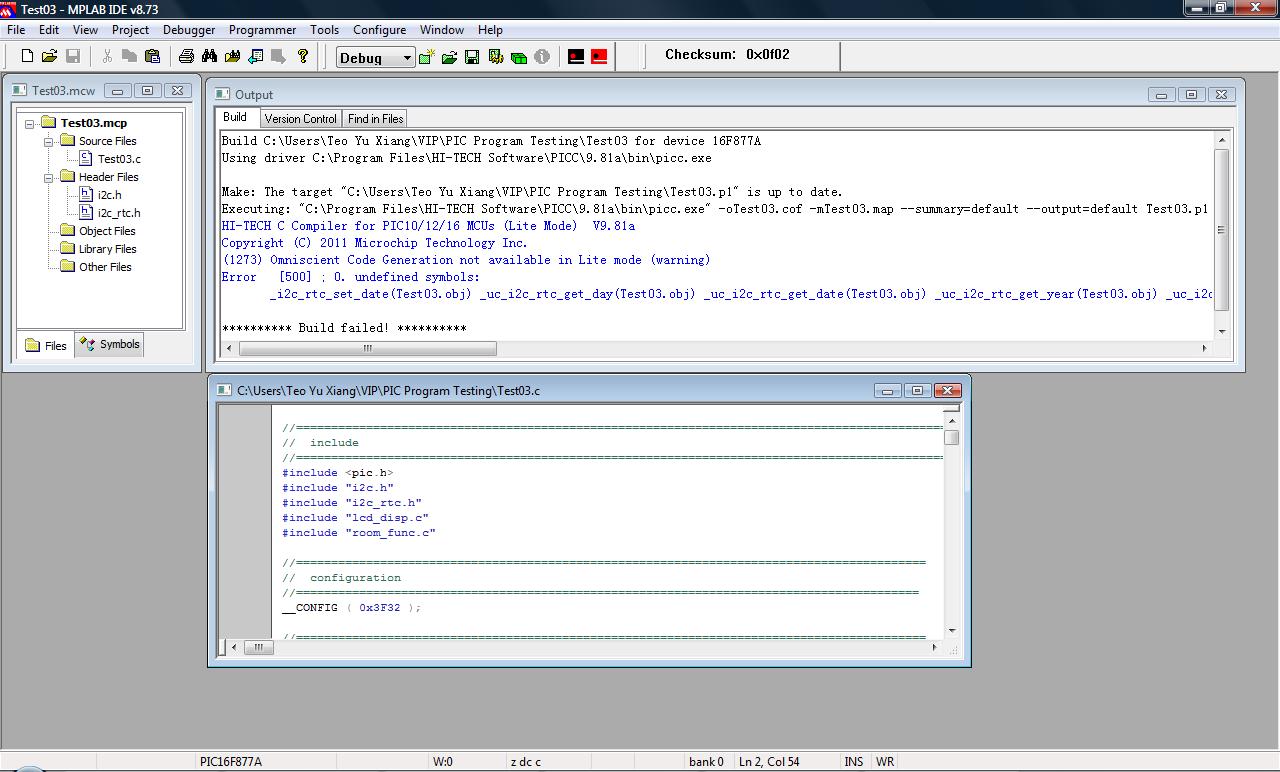Open the Window menu
Viewport: 1280px width, 772px height.
coord(441,30)
